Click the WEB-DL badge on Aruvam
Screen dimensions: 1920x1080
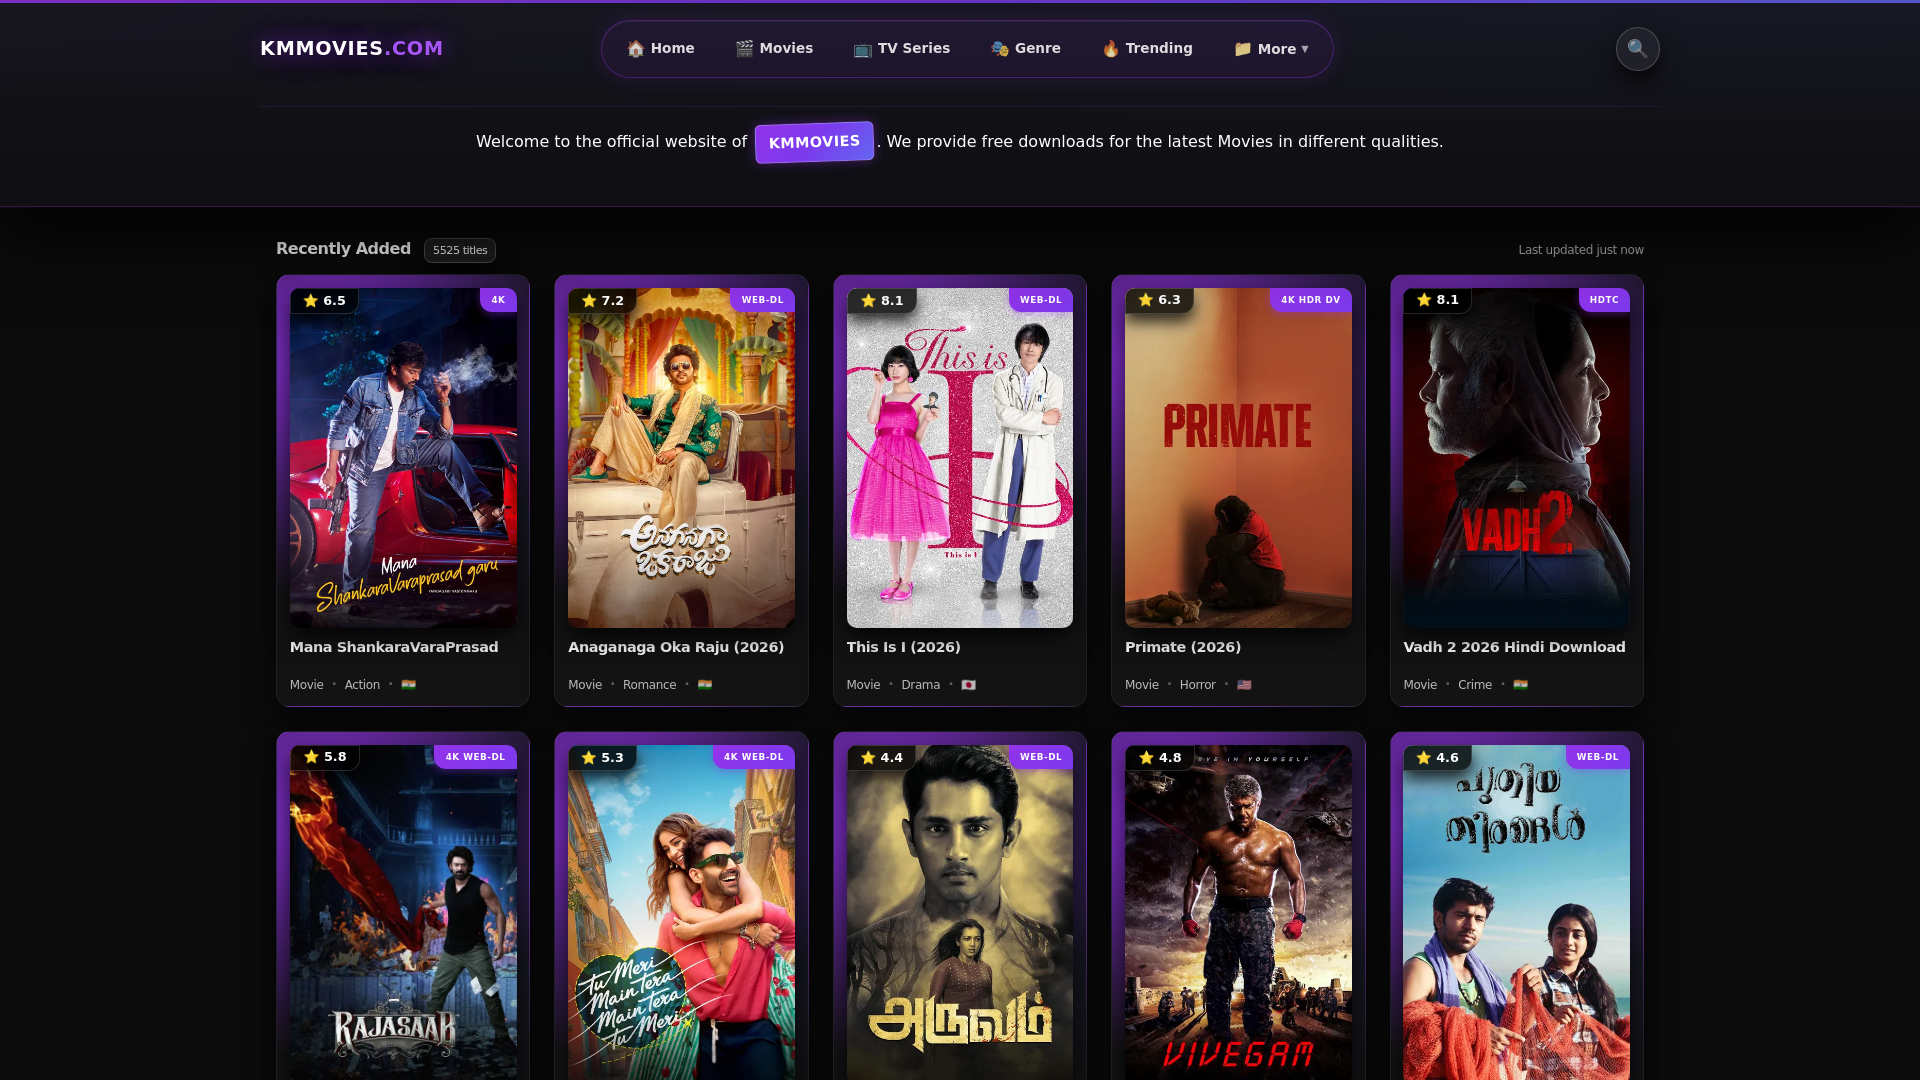[x=1041, y=757]
